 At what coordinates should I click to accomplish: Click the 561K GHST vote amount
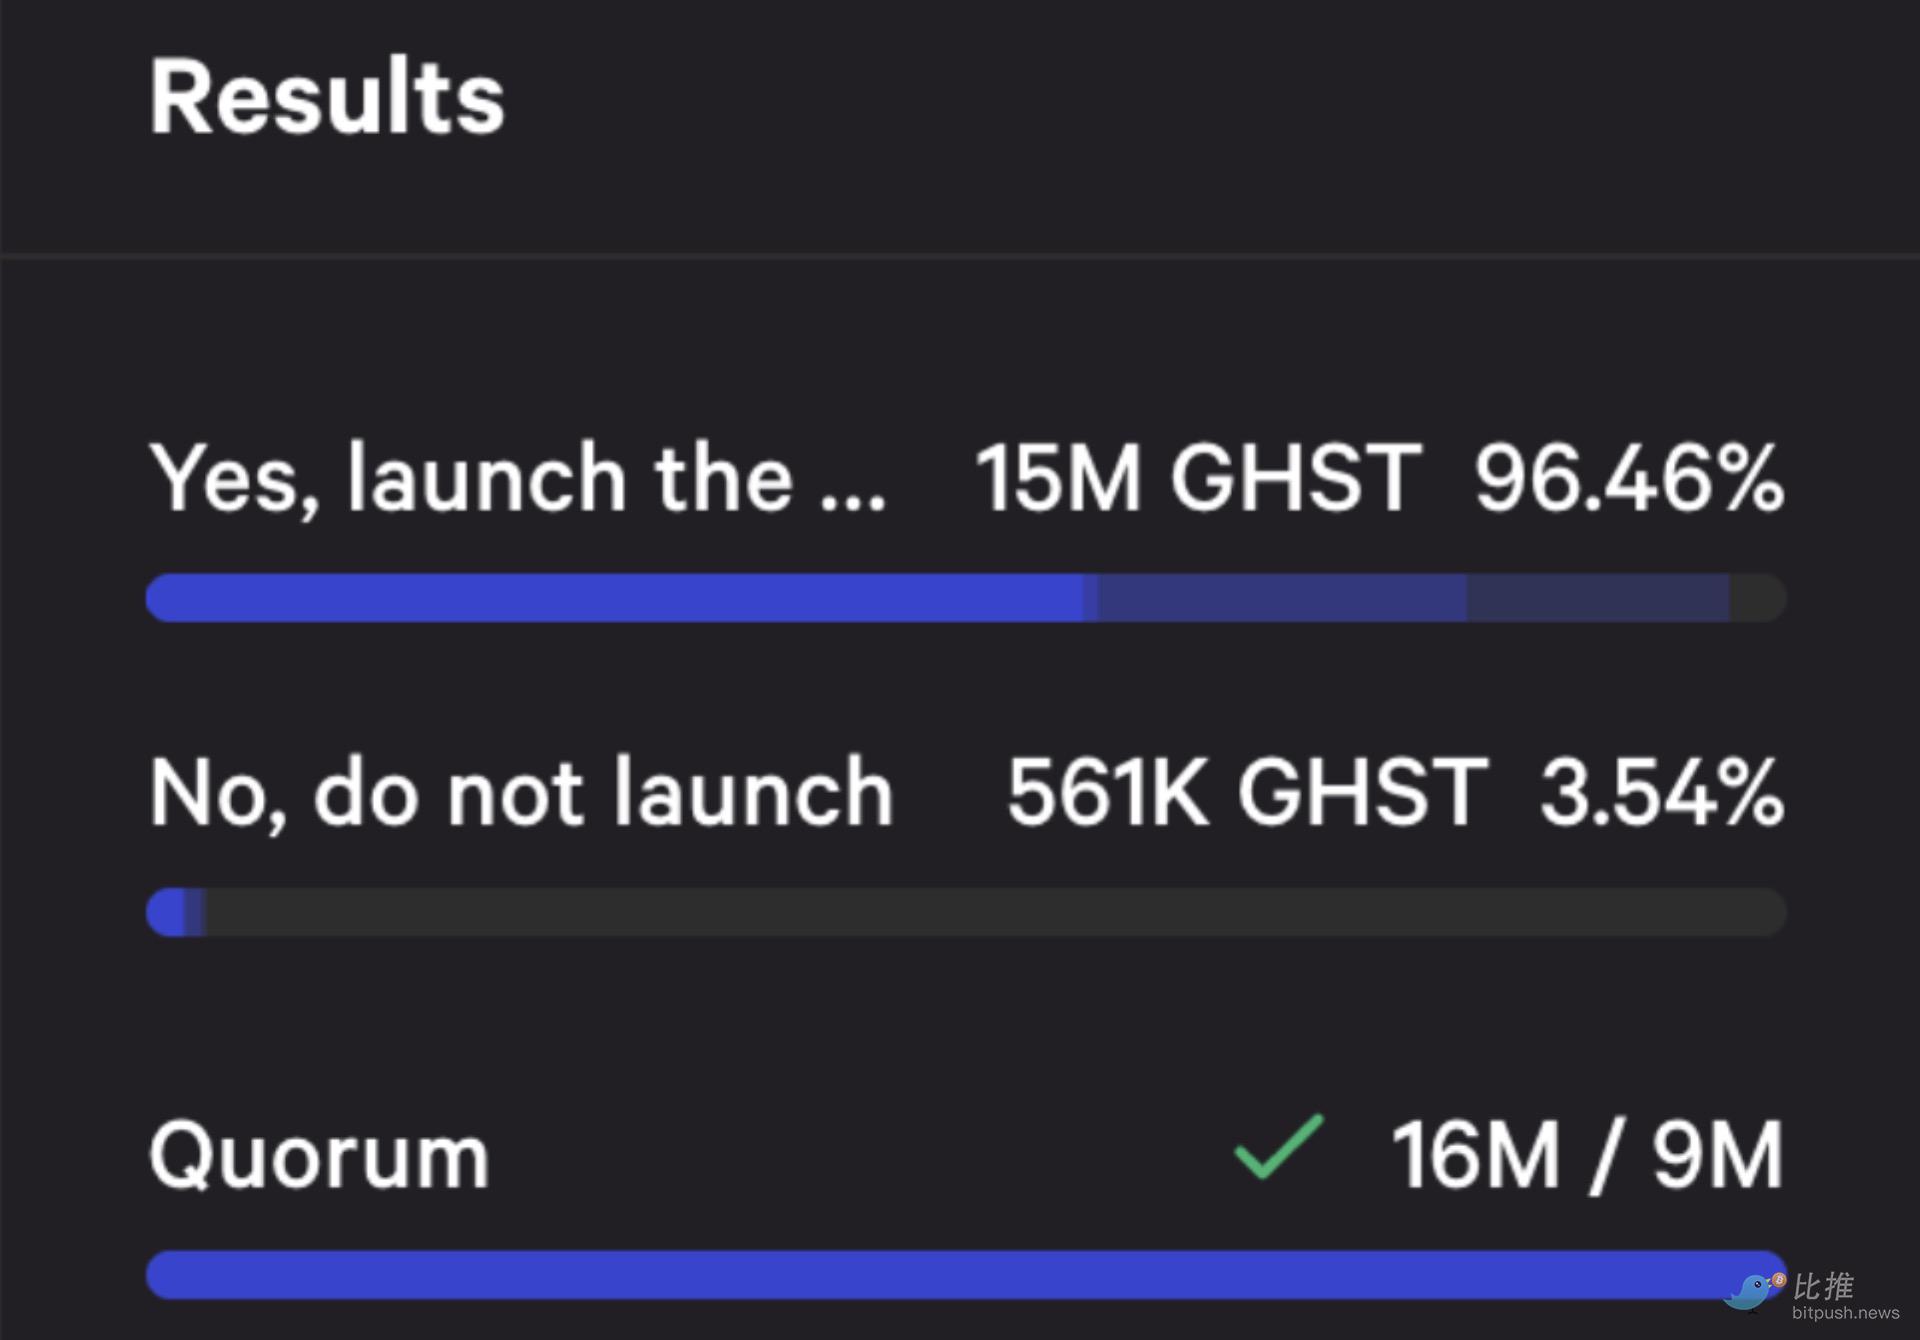(1247, 792)
